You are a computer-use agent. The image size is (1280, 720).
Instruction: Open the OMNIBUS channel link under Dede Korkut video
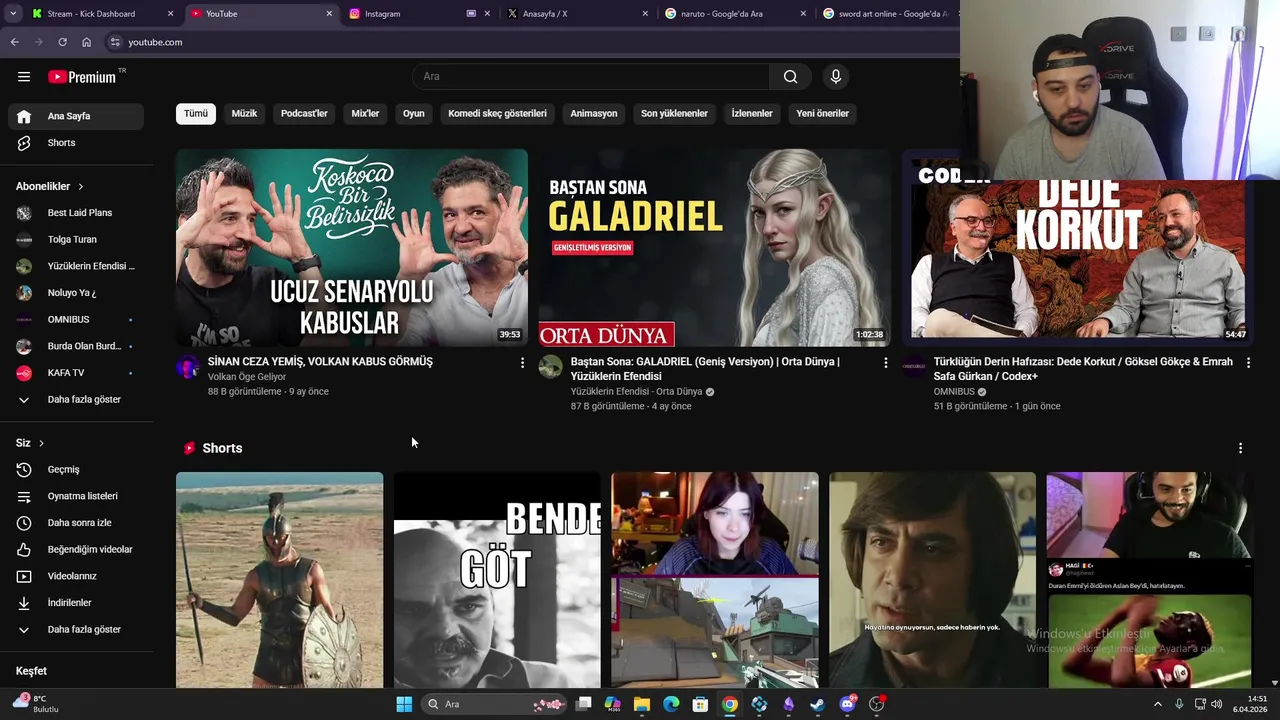(954, 392)
